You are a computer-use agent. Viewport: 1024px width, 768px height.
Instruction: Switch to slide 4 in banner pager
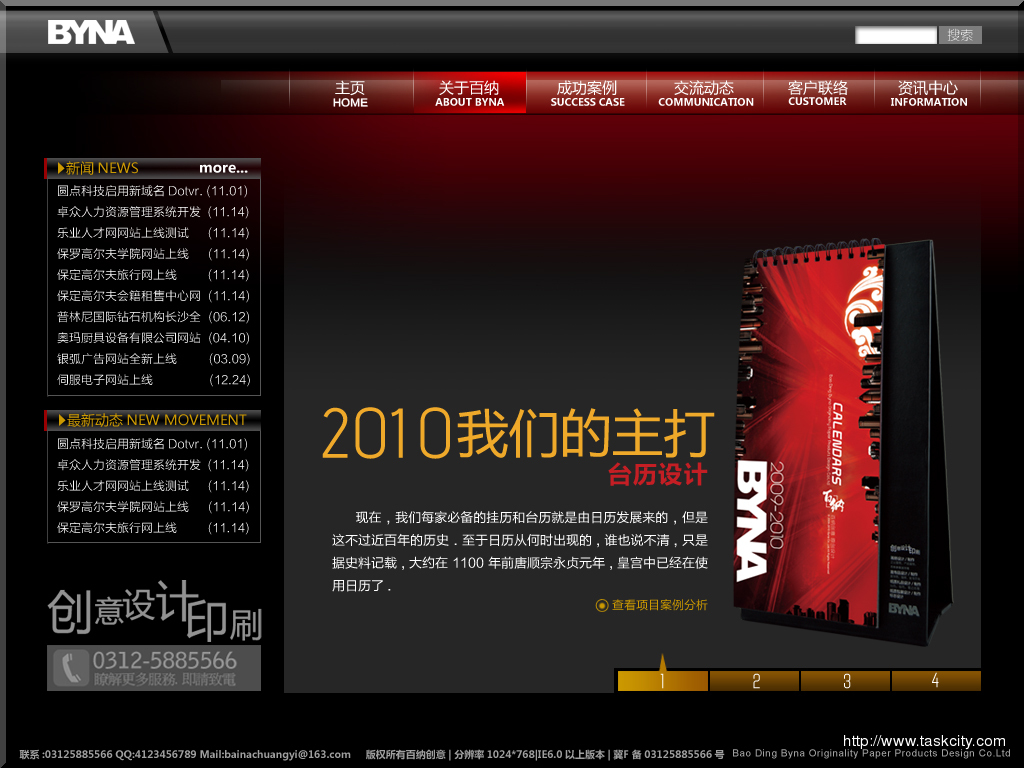[935, 681]
